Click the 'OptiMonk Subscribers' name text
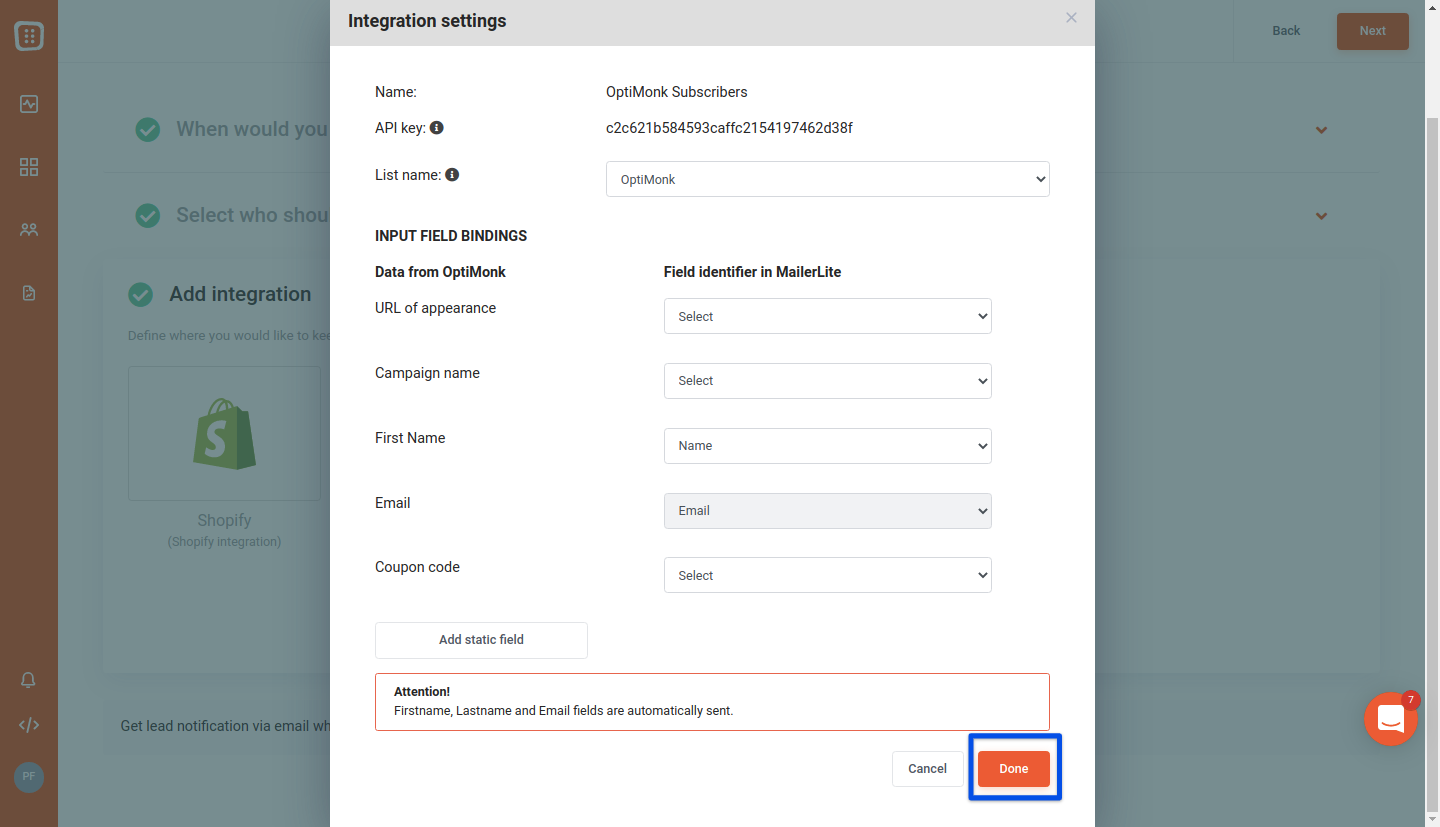The height and width of the screenshot is (827, 1440). tap(677, 92)
